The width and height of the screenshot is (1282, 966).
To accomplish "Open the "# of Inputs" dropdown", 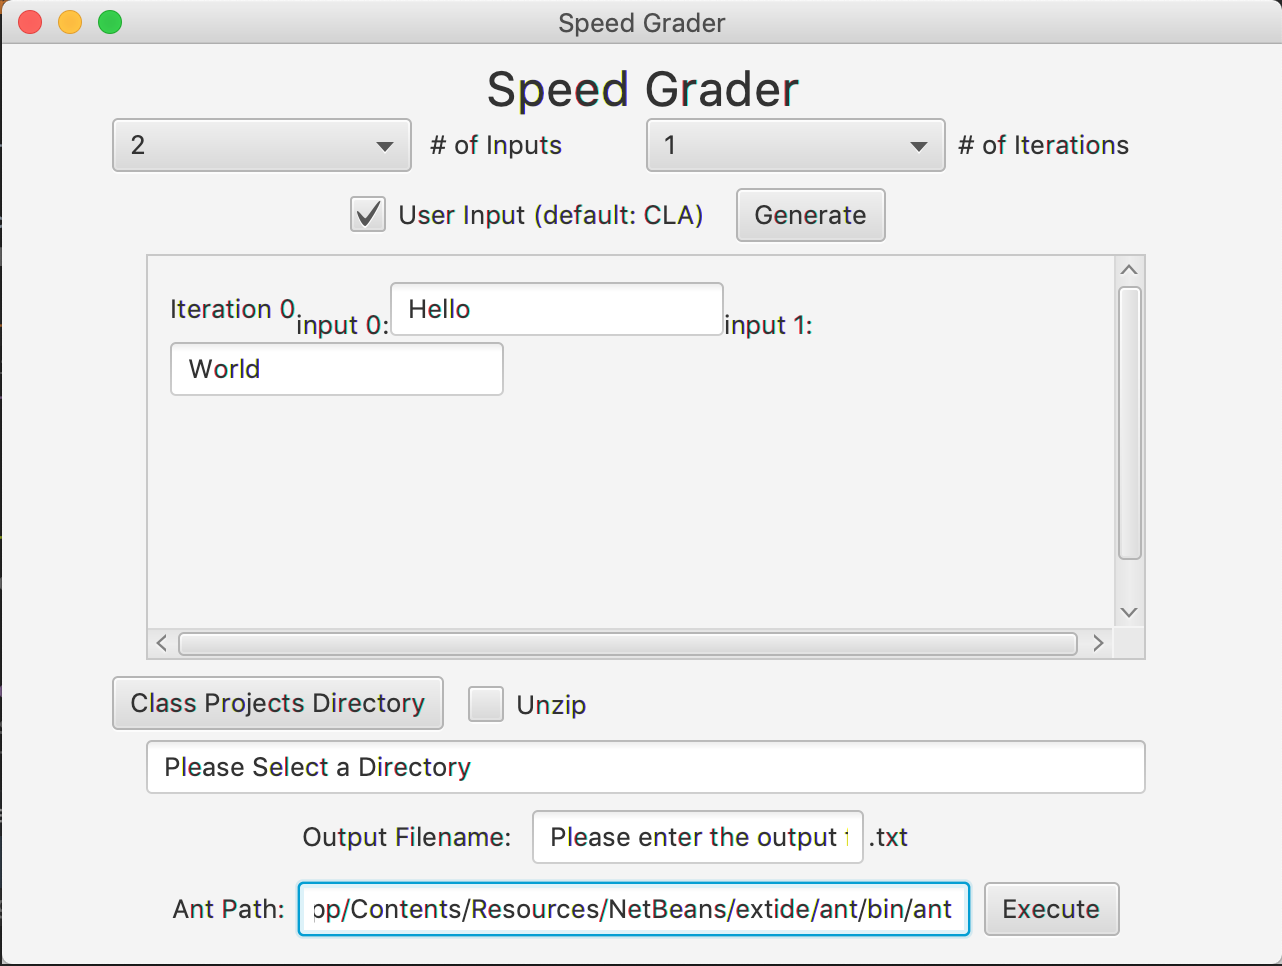I will pos(260,145).
